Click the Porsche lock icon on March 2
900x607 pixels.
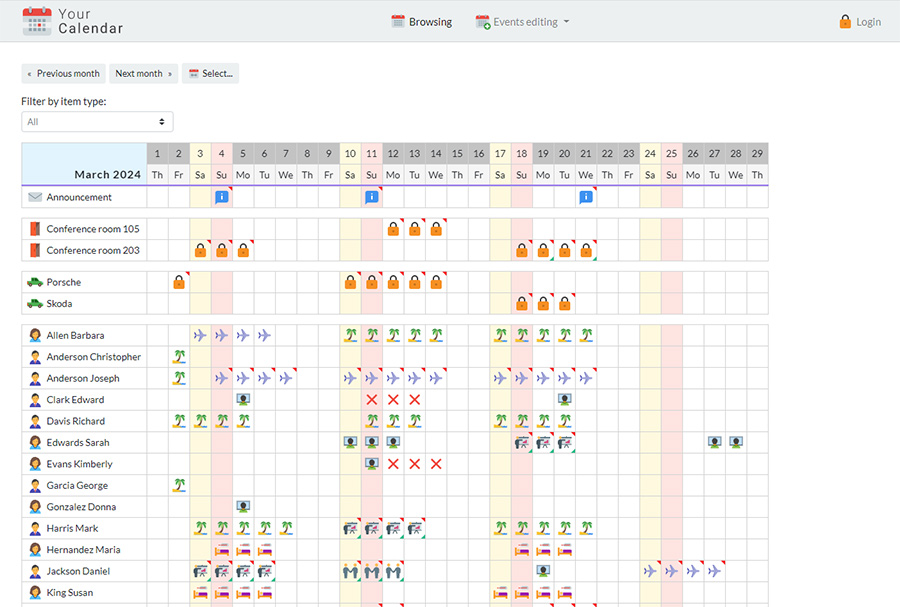(x=179, y=283)
